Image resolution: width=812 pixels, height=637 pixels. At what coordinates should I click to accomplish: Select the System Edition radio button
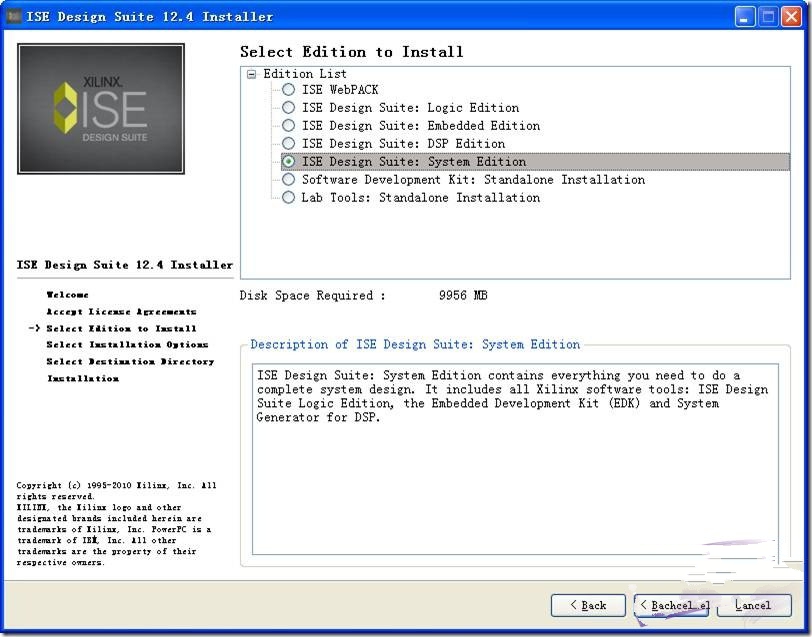click(288, 162)
